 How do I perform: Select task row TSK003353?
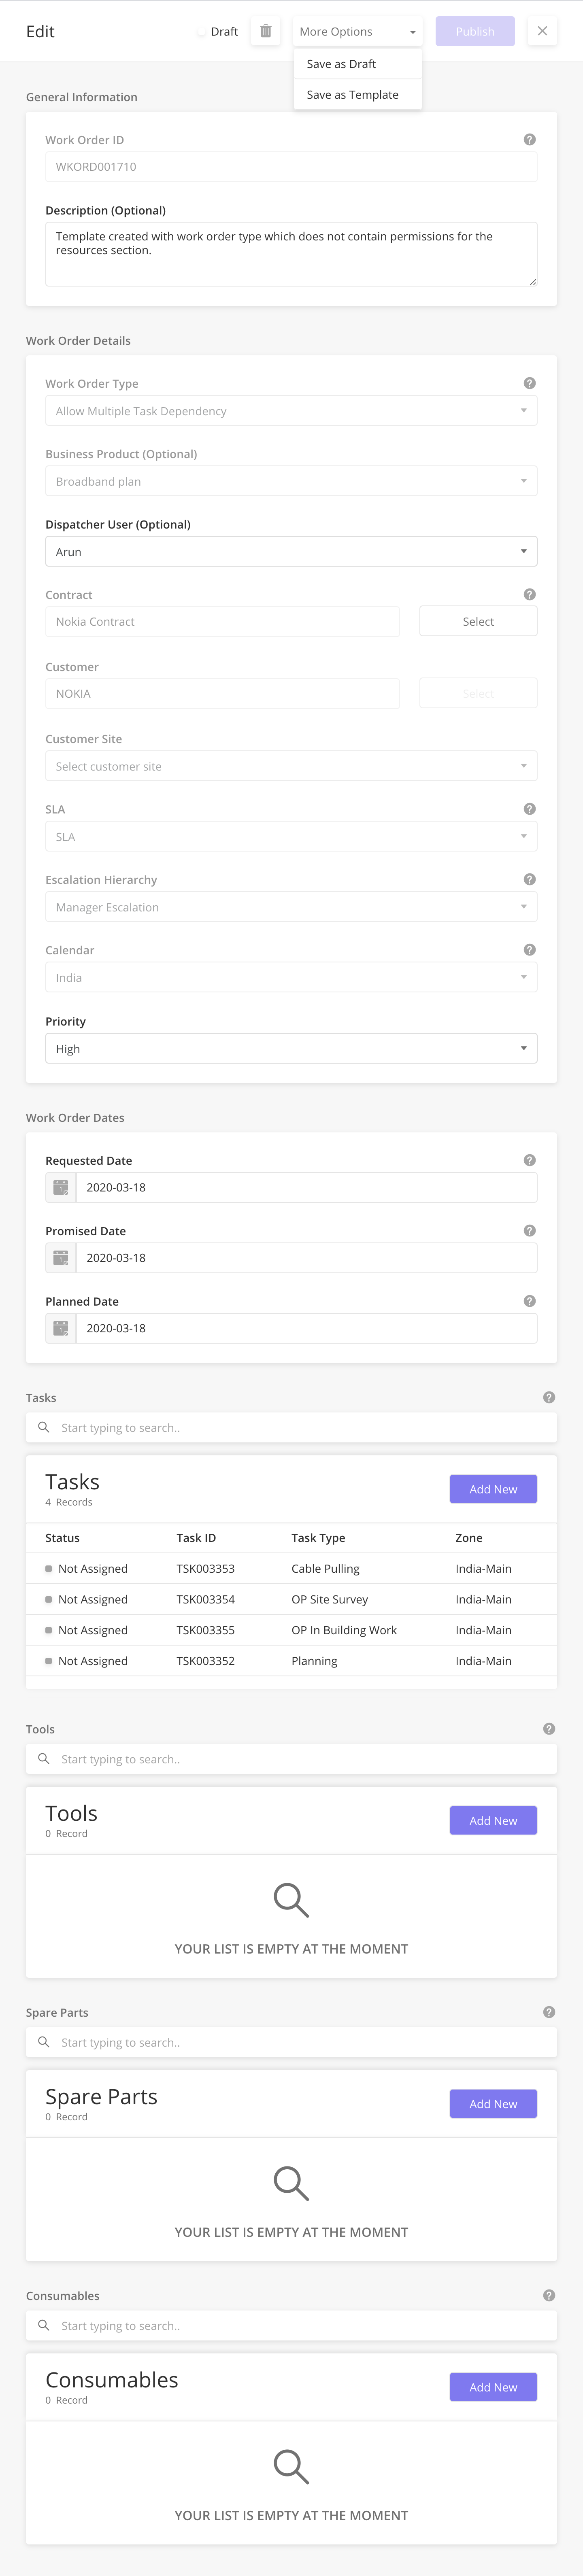291,1569
